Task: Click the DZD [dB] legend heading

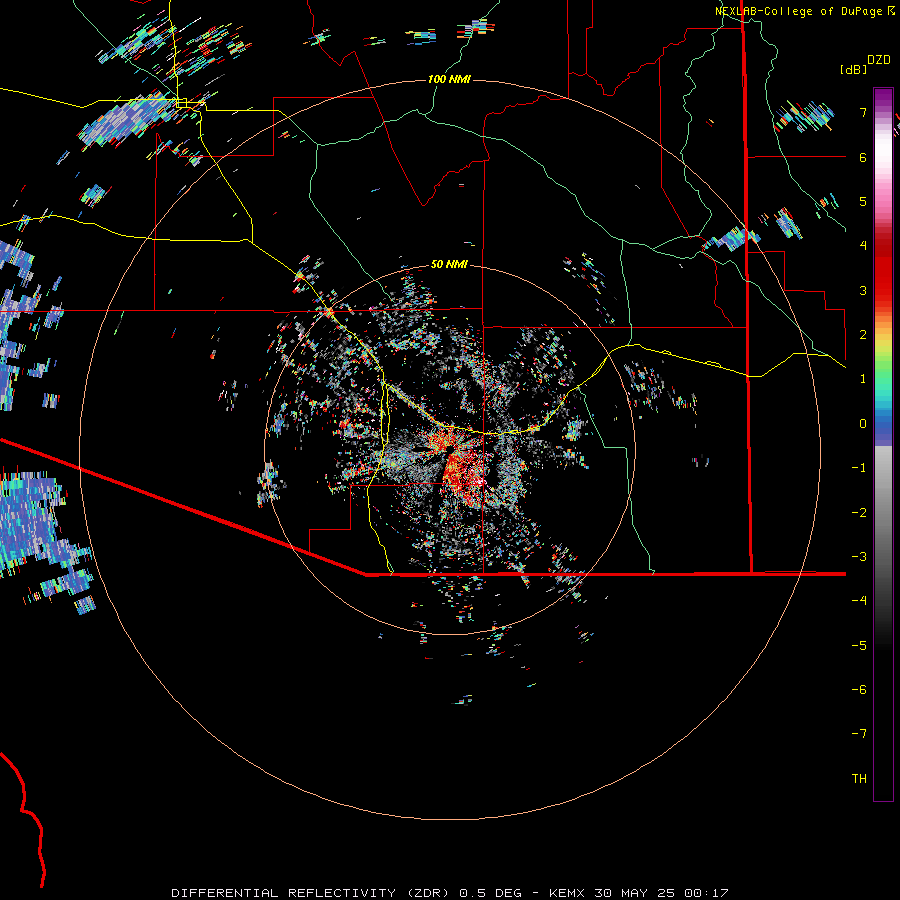Action: (x=864, y=64)
